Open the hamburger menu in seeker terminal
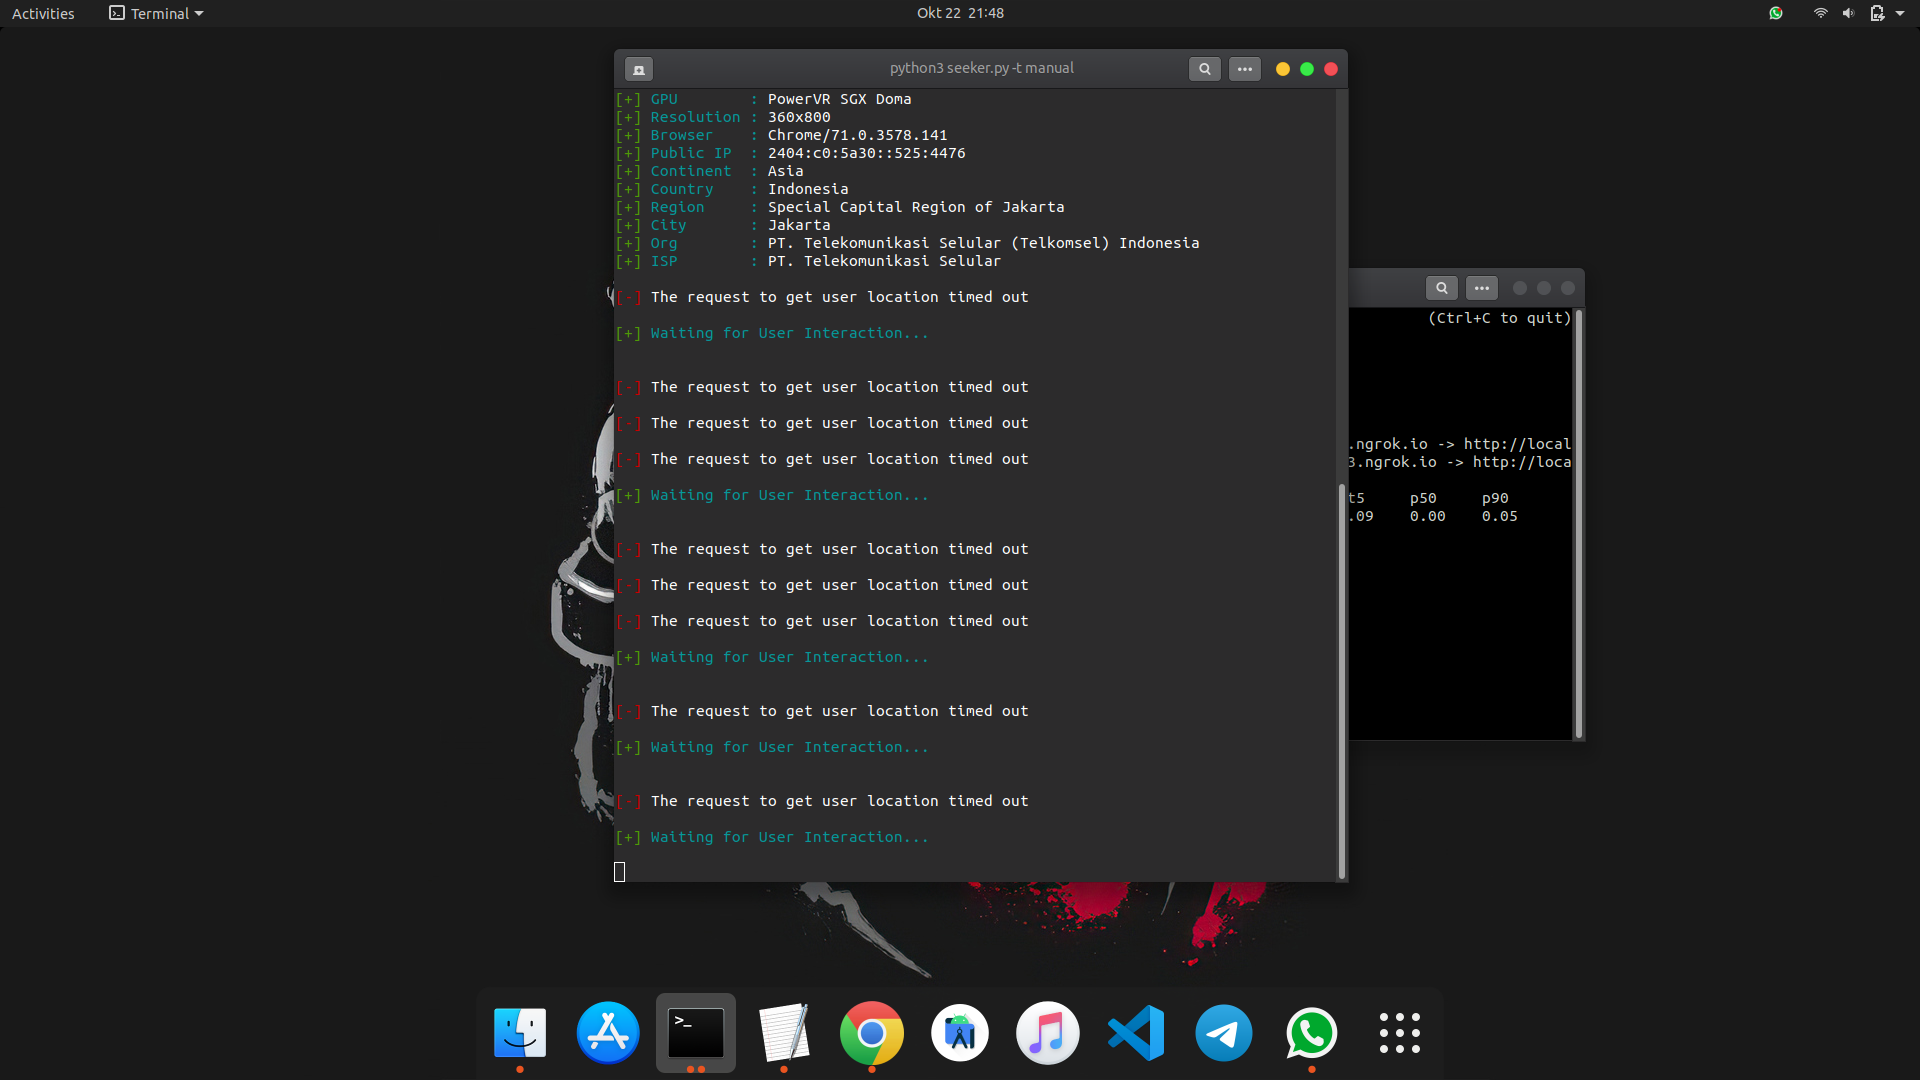This screenshot has height=1080, width=1920. tap(1245, 69)
